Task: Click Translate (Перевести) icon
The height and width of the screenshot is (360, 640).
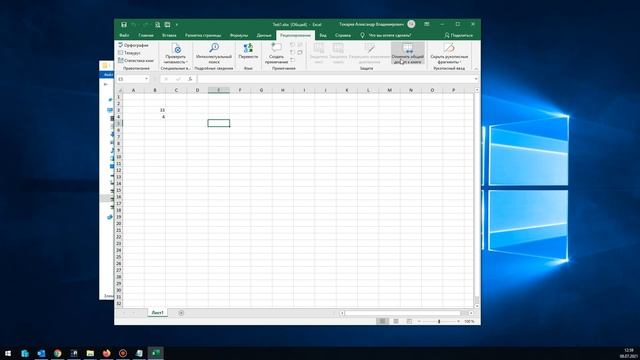Action: (248, 52)
